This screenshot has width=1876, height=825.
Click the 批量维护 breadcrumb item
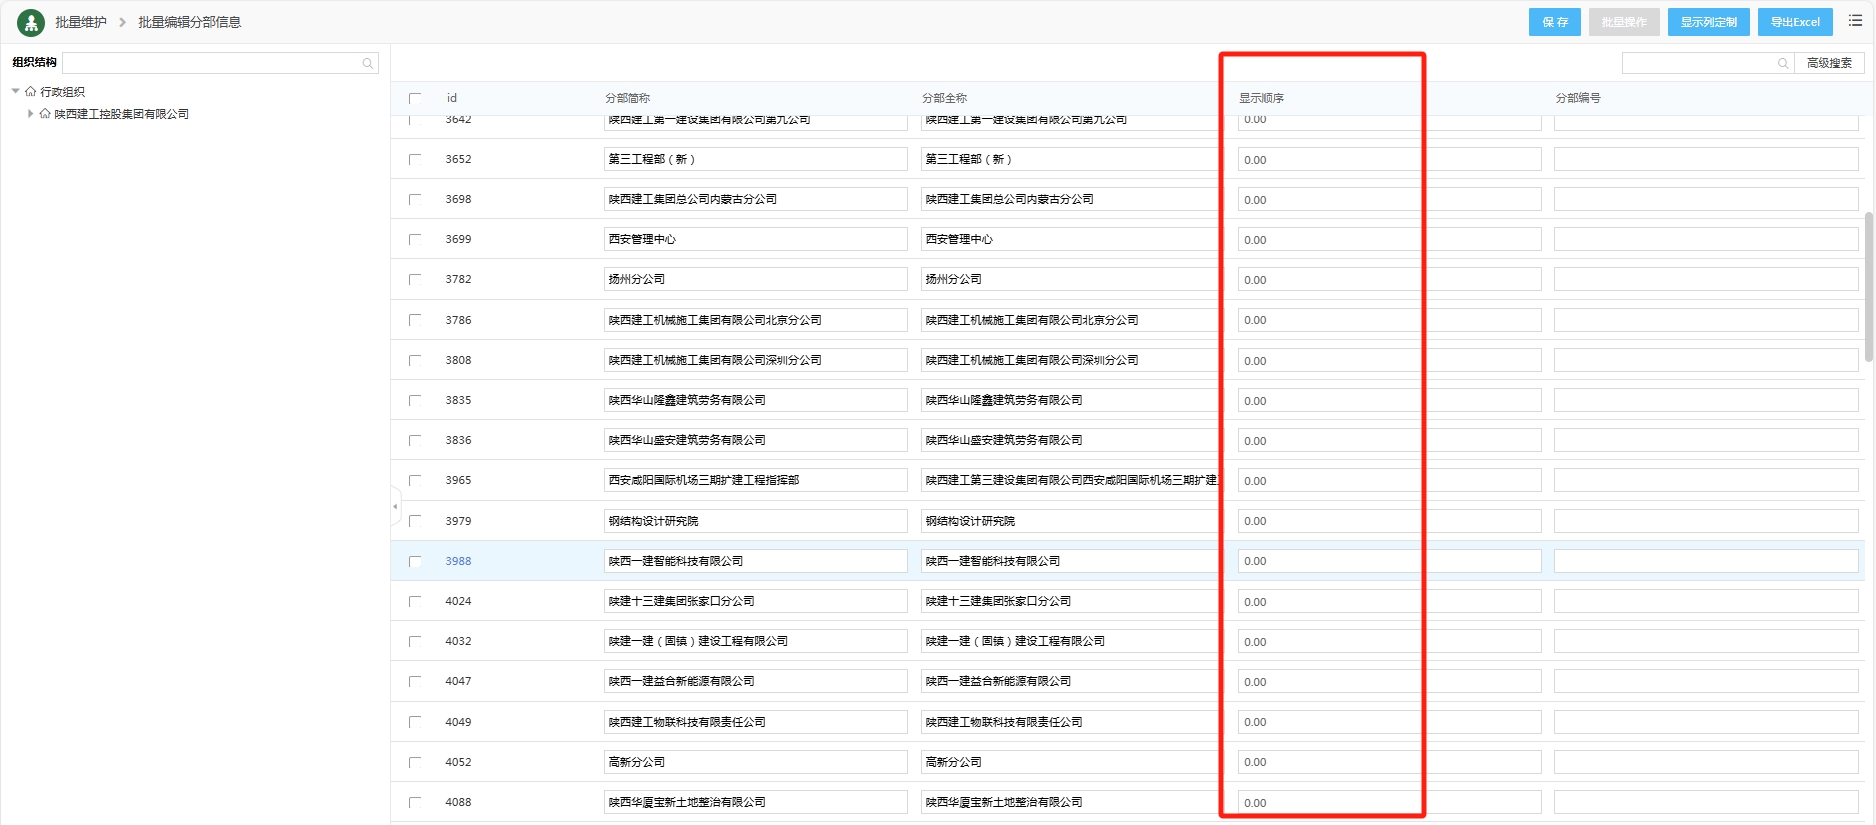tap(81, 22)
